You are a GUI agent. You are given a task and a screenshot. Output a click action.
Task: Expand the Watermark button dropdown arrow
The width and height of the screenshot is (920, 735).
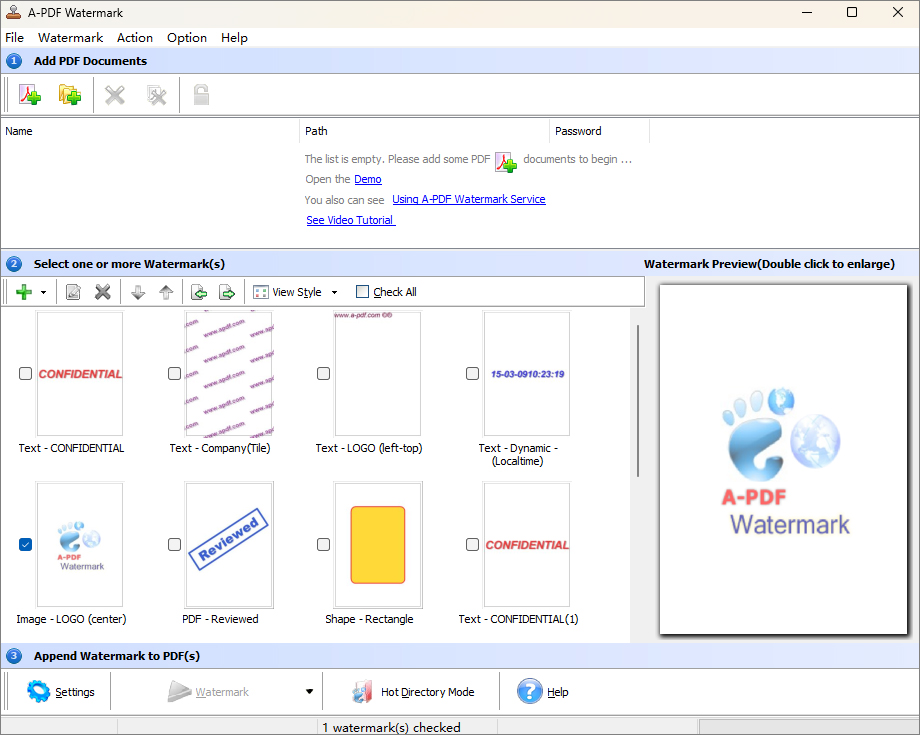(x=309, y=692)
